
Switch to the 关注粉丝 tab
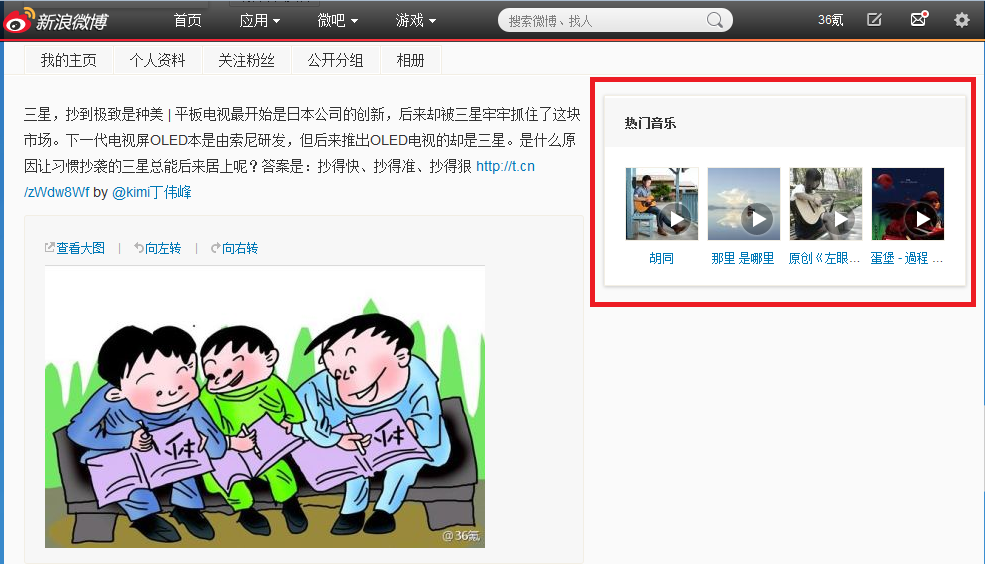tap(246, 60)
